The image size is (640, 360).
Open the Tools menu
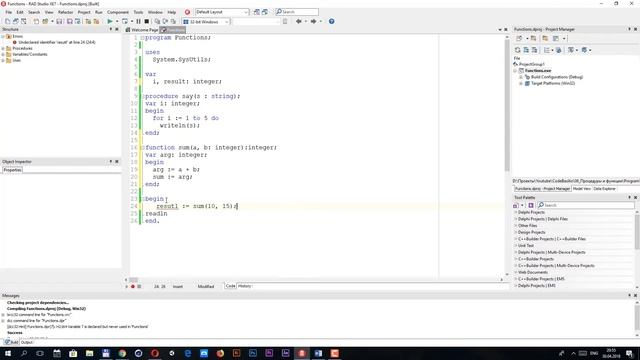click(x=138, y=12)
